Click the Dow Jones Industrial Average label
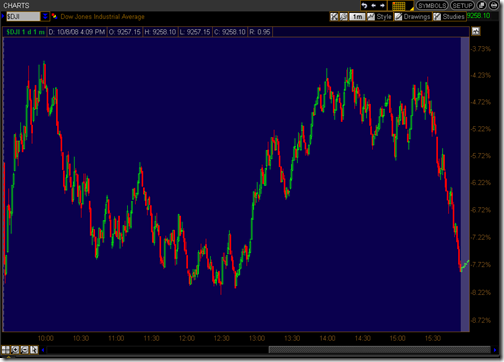This screenshot has height=362, width=504. point(102,17)
